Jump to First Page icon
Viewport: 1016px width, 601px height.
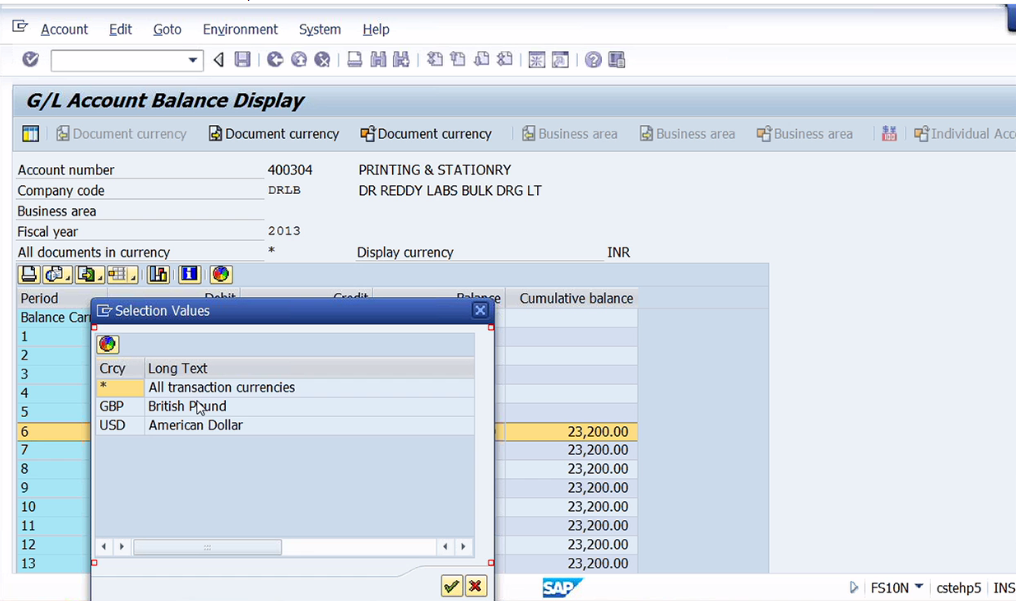435,60
